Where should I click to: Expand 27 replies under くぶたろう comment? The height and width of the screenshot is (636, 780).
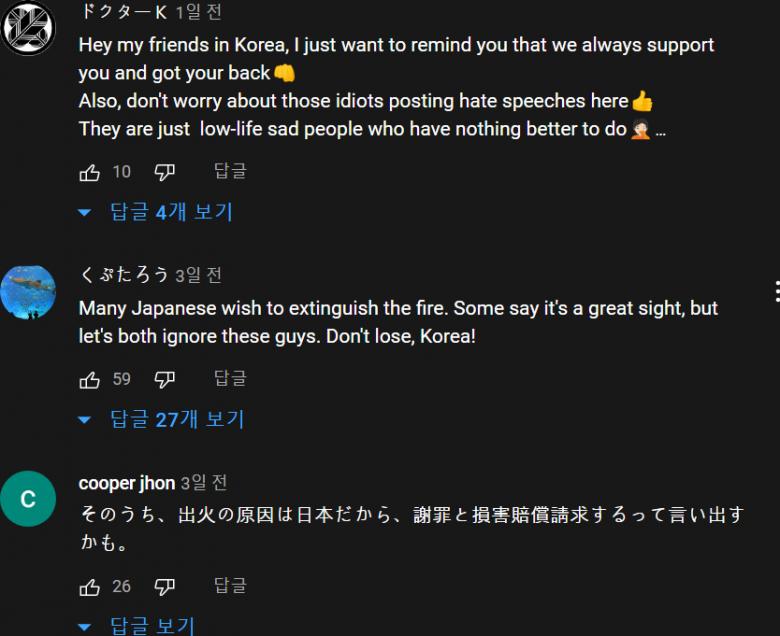coord(165,419)
